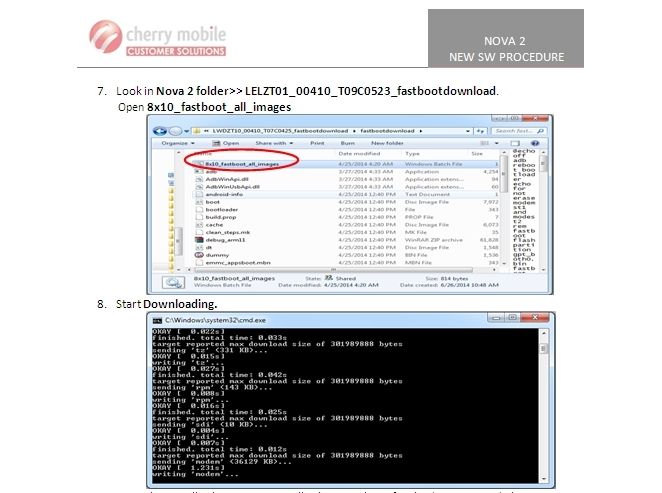Click boot disc image icon
The image size is (662, 493).
click(x=199, y=202)
